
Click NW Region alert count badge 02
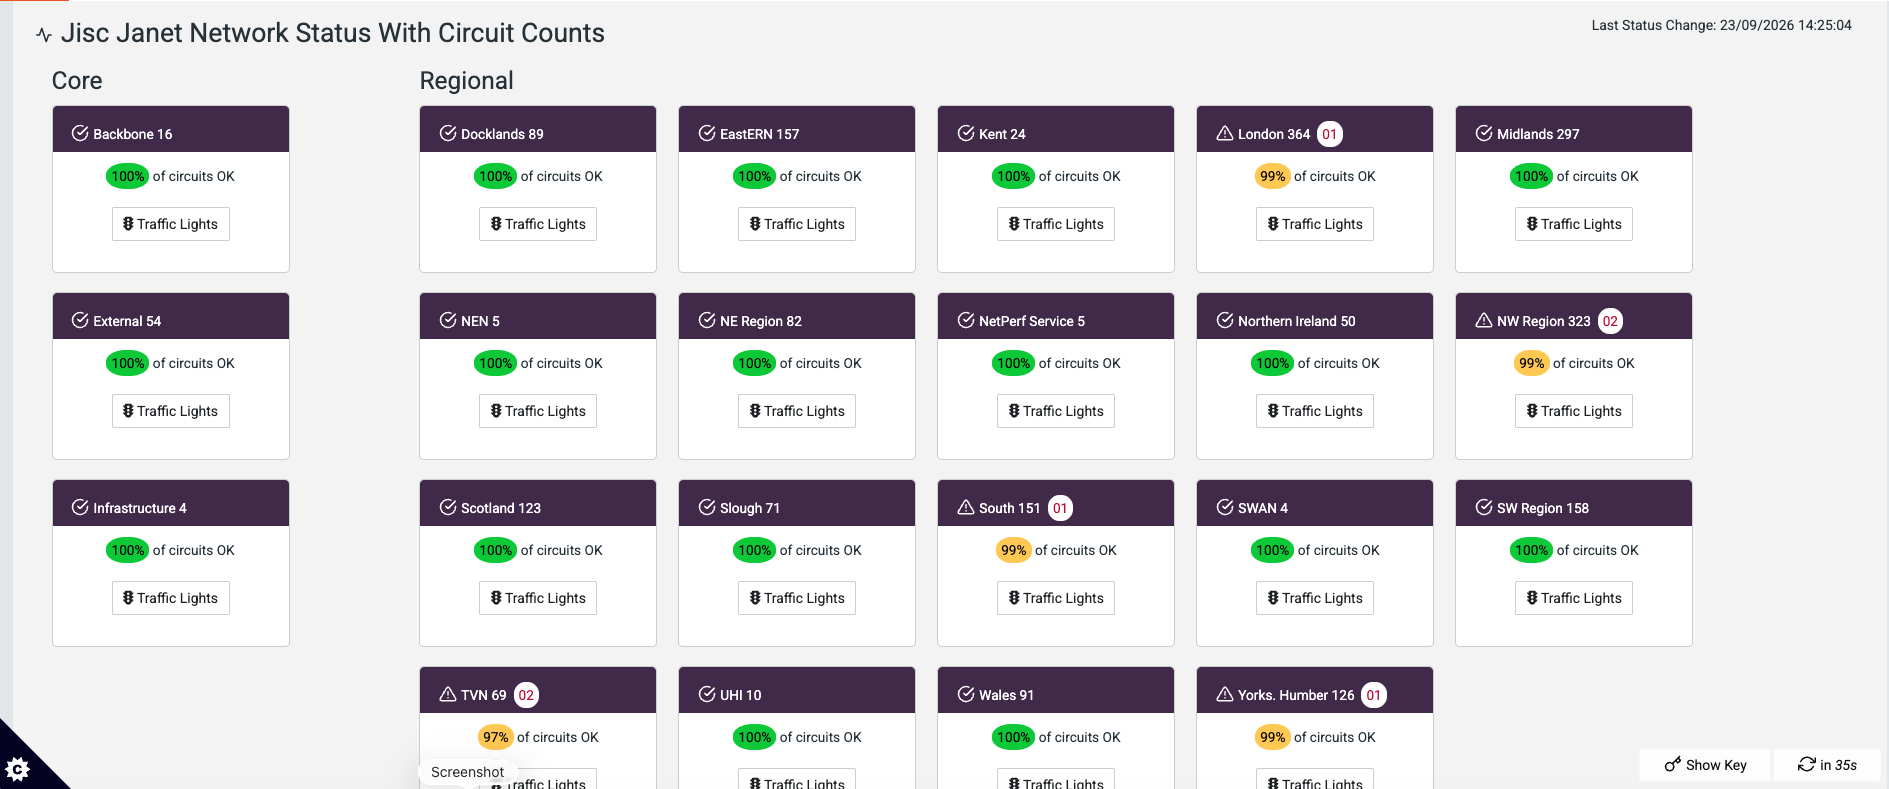[x=1610, y=321]
